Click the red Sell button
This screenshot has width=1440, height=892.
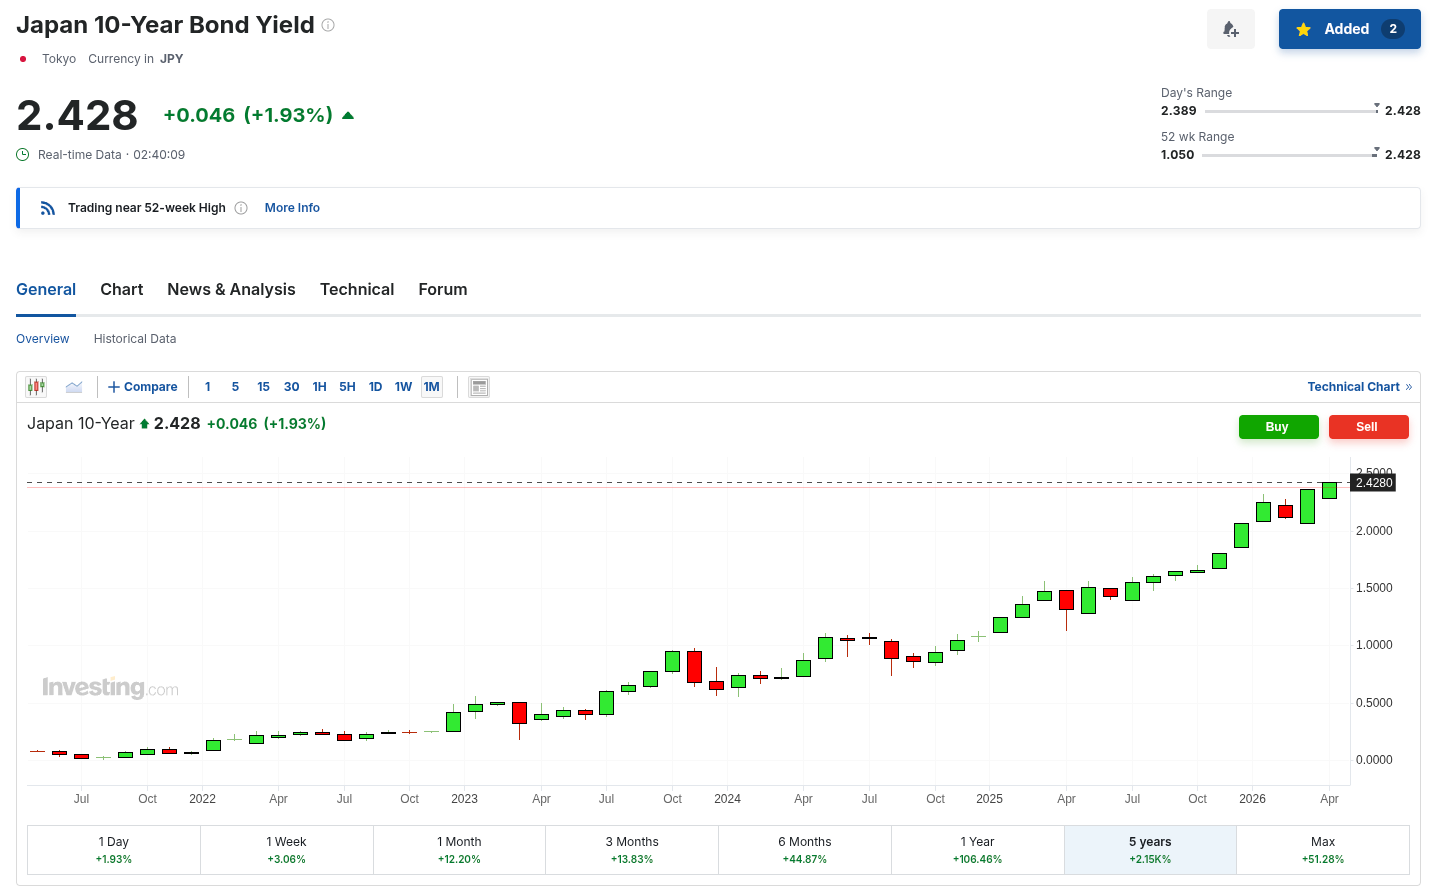(x=1367, y=427)
